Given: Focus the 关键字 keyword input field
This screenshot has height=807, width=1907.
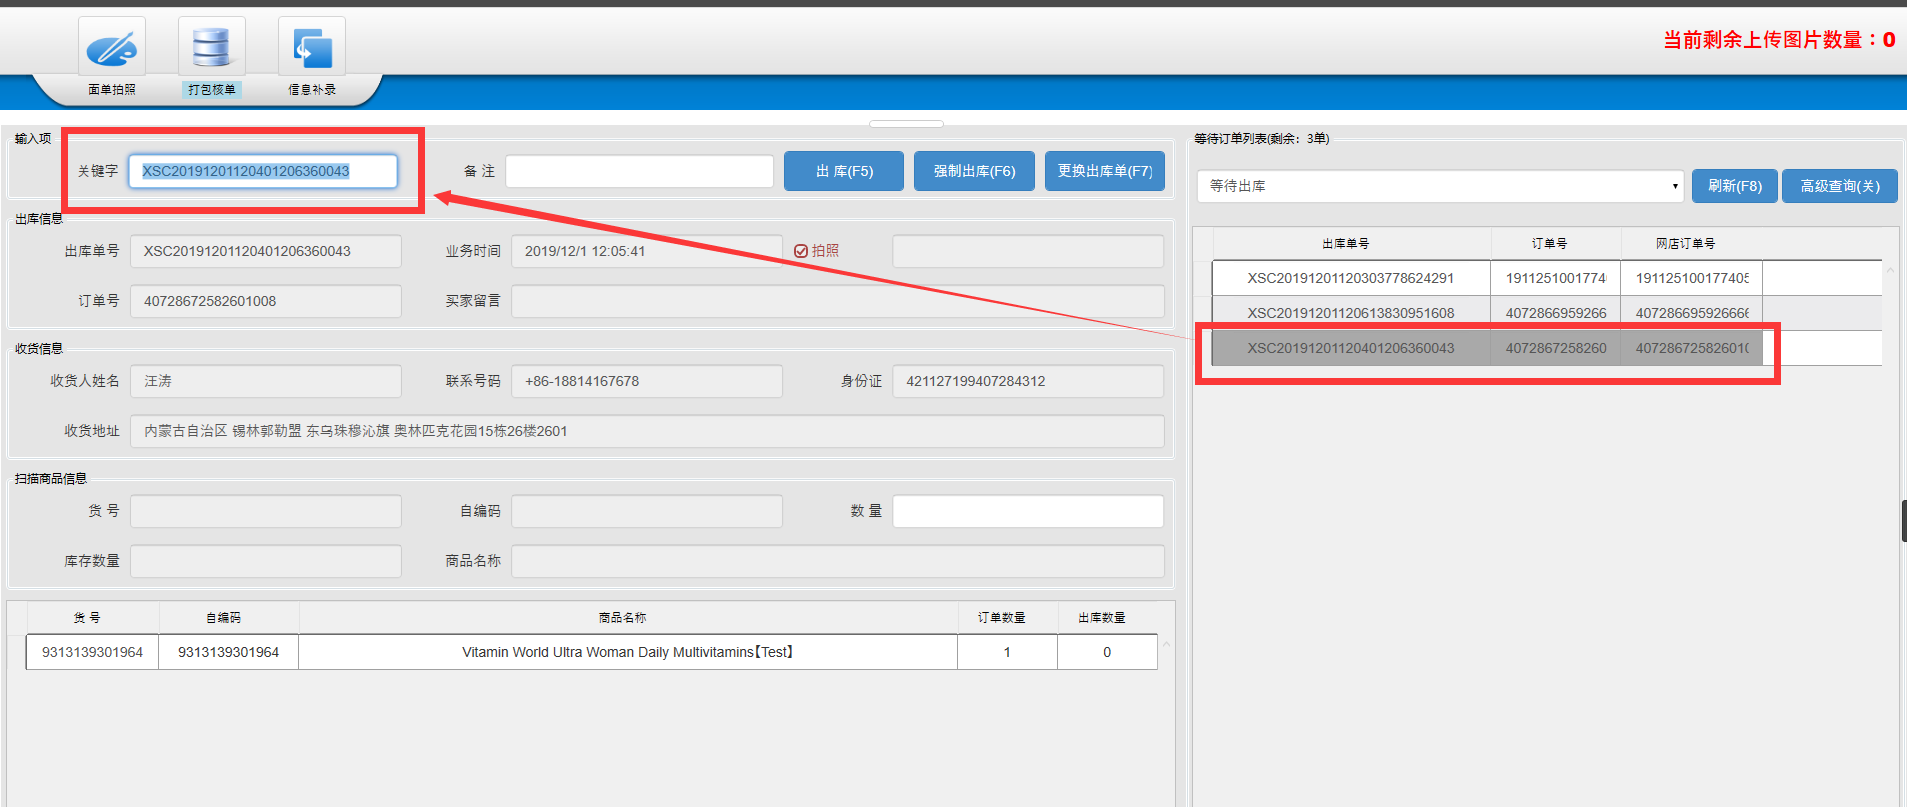Looking at the screenshot, I should (263, 171).
